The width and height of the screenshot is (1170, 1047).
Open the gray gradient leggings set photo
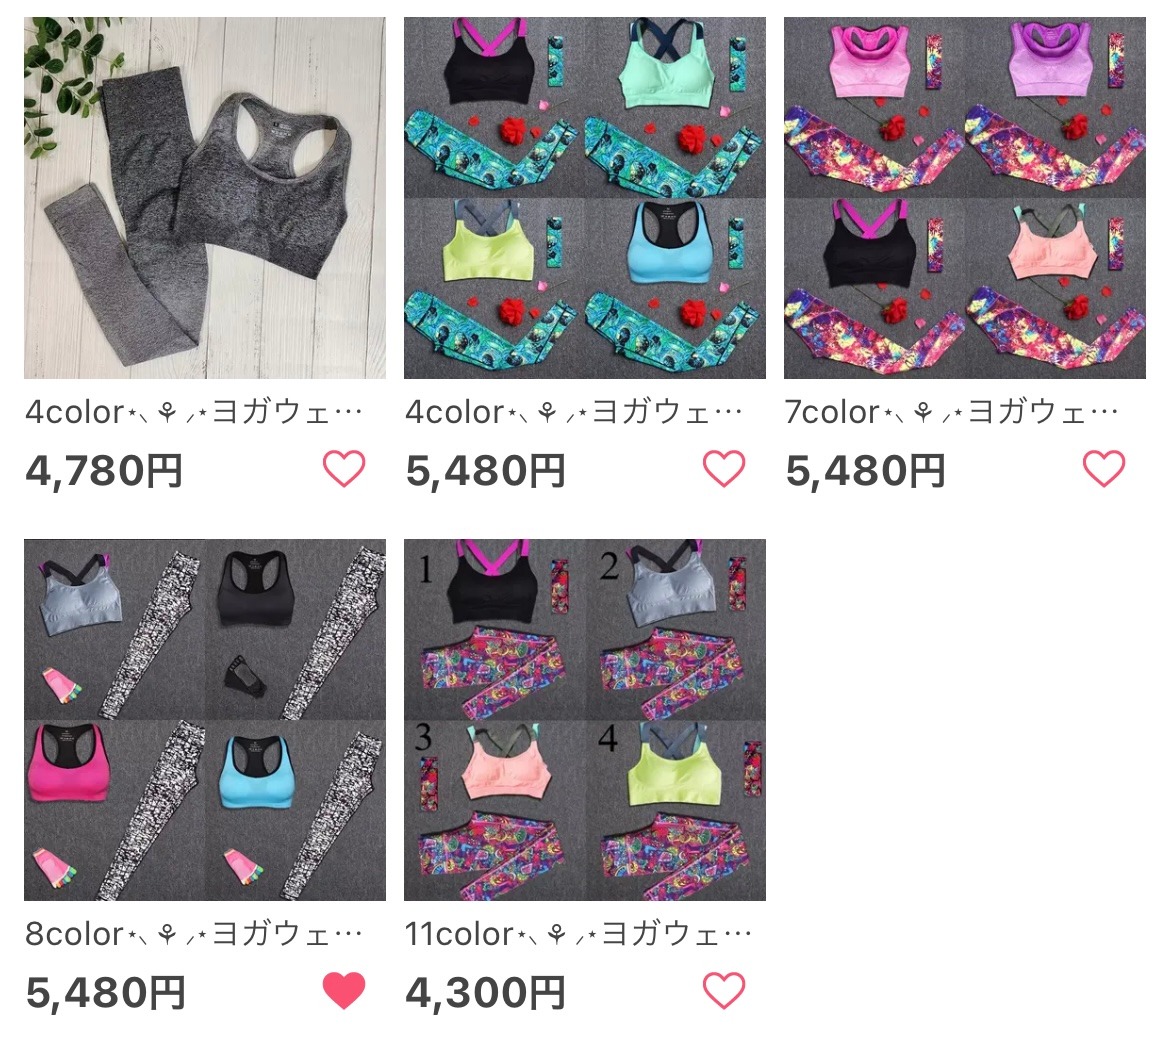[x=204, y=198]
